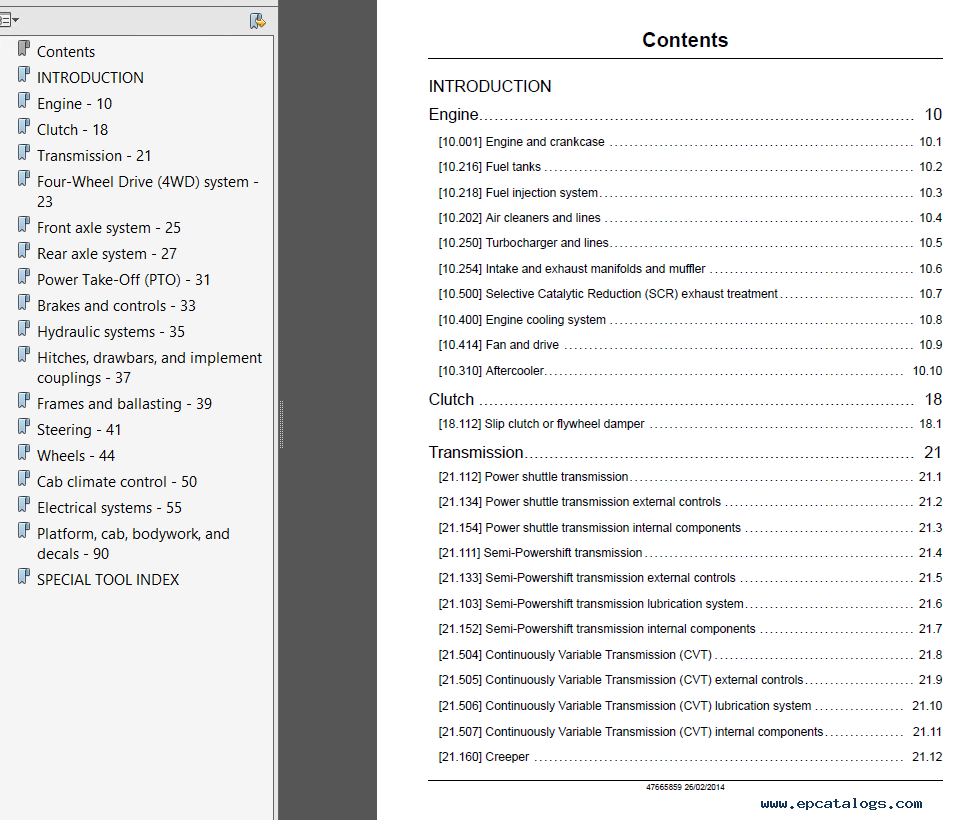Click bookmark icon beside SPECIAL TOOL INDEX

[x=24, y=577]
